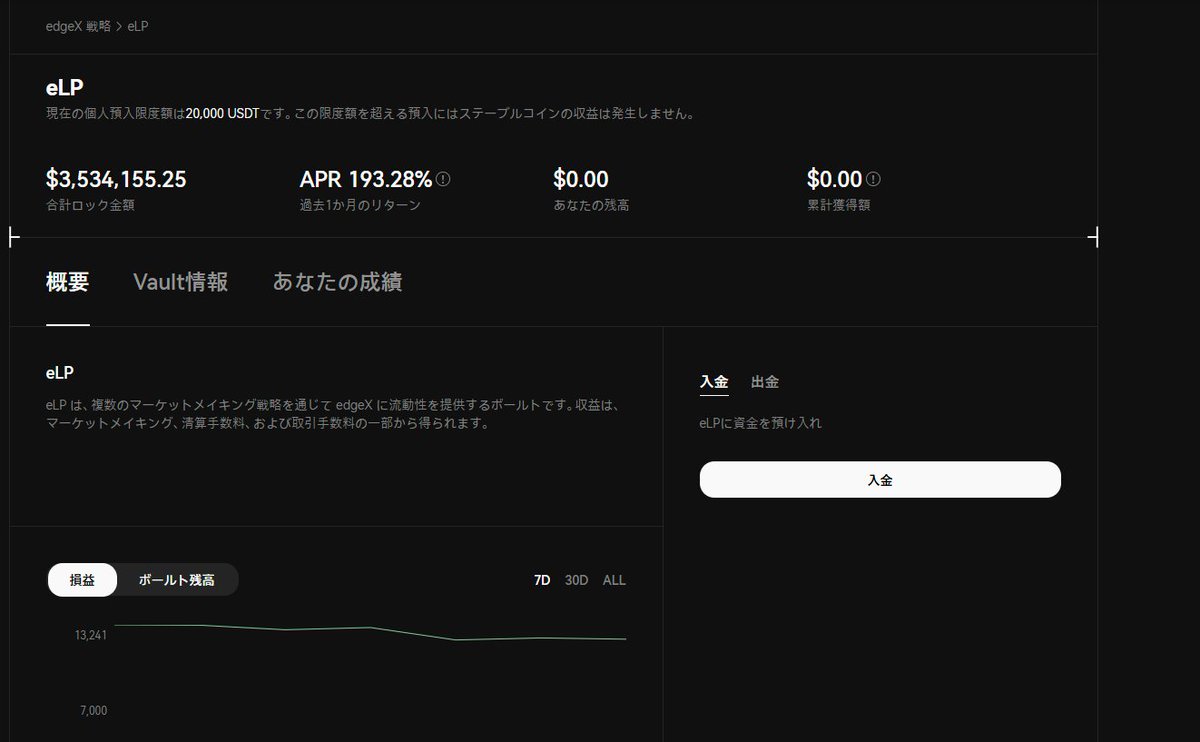Click the eLPに資金を預け入れ text
The width and height of the screenshot is (1200, 742).
(x=761, y=423)
